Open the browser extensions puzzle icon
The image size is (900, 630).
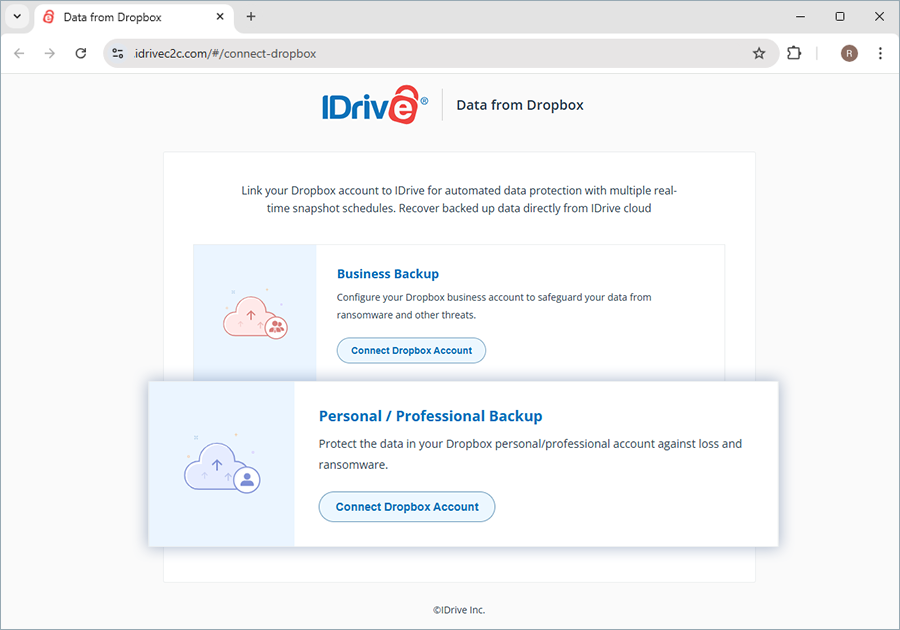(794, 53)
